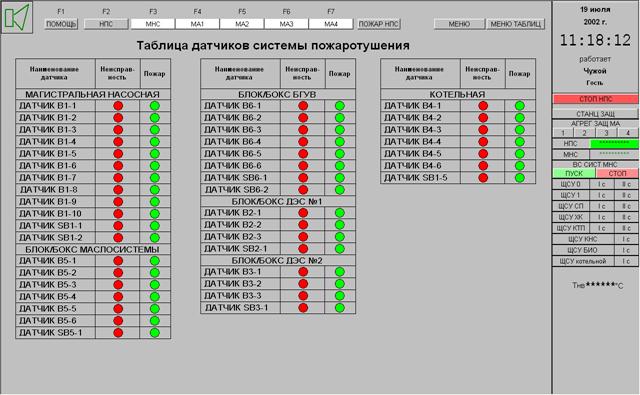640x395 pixels.
Task: Click green fire indicator for ДАТЧИК В1-10
Action: [155, 214]
